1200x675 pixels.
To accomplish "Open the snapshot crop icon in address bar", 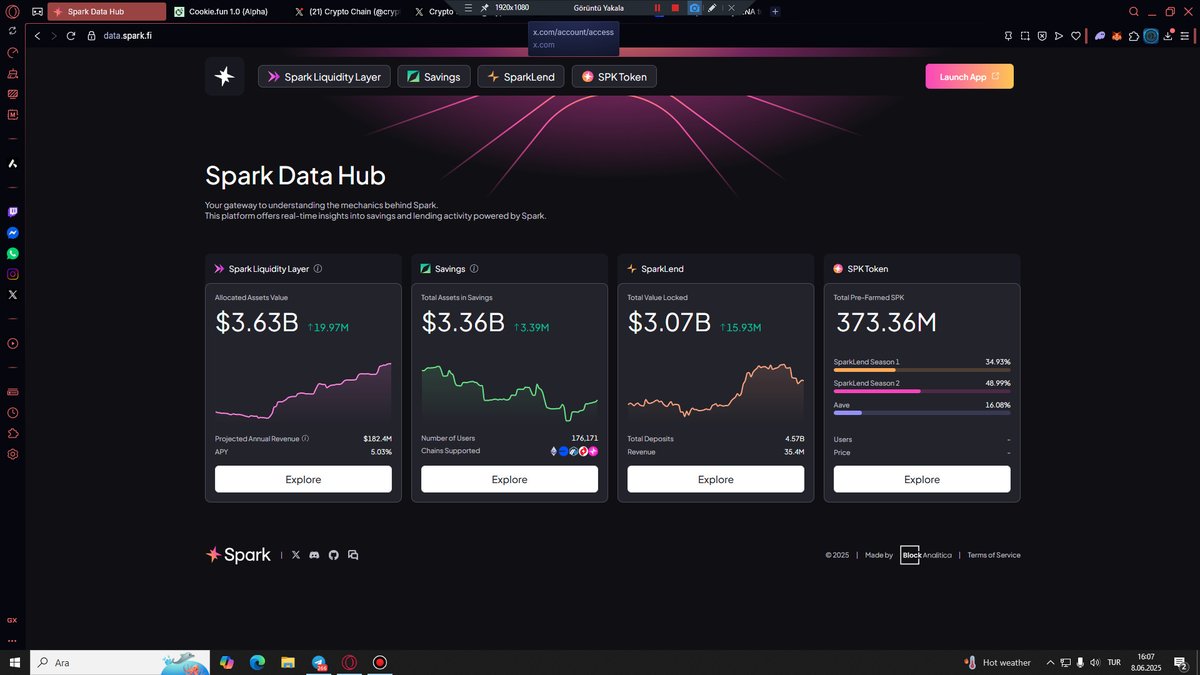I will click(x=1025, y=35).
